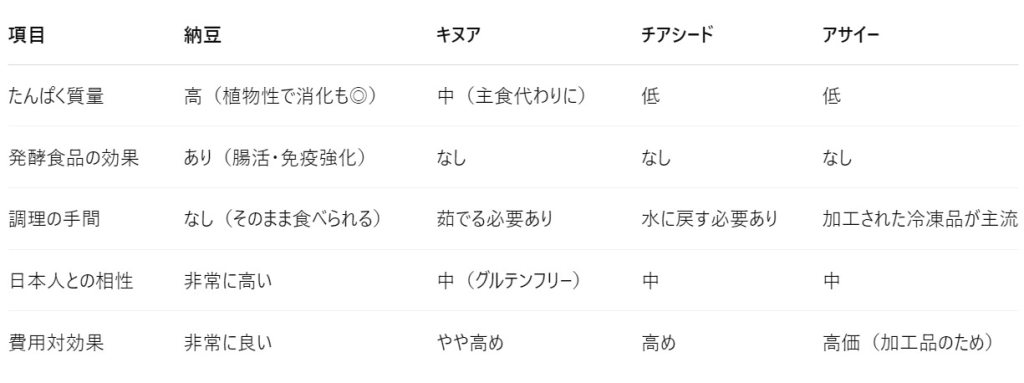
Task: Select the cell 中（グルテンフリー）
Action: 509,281
